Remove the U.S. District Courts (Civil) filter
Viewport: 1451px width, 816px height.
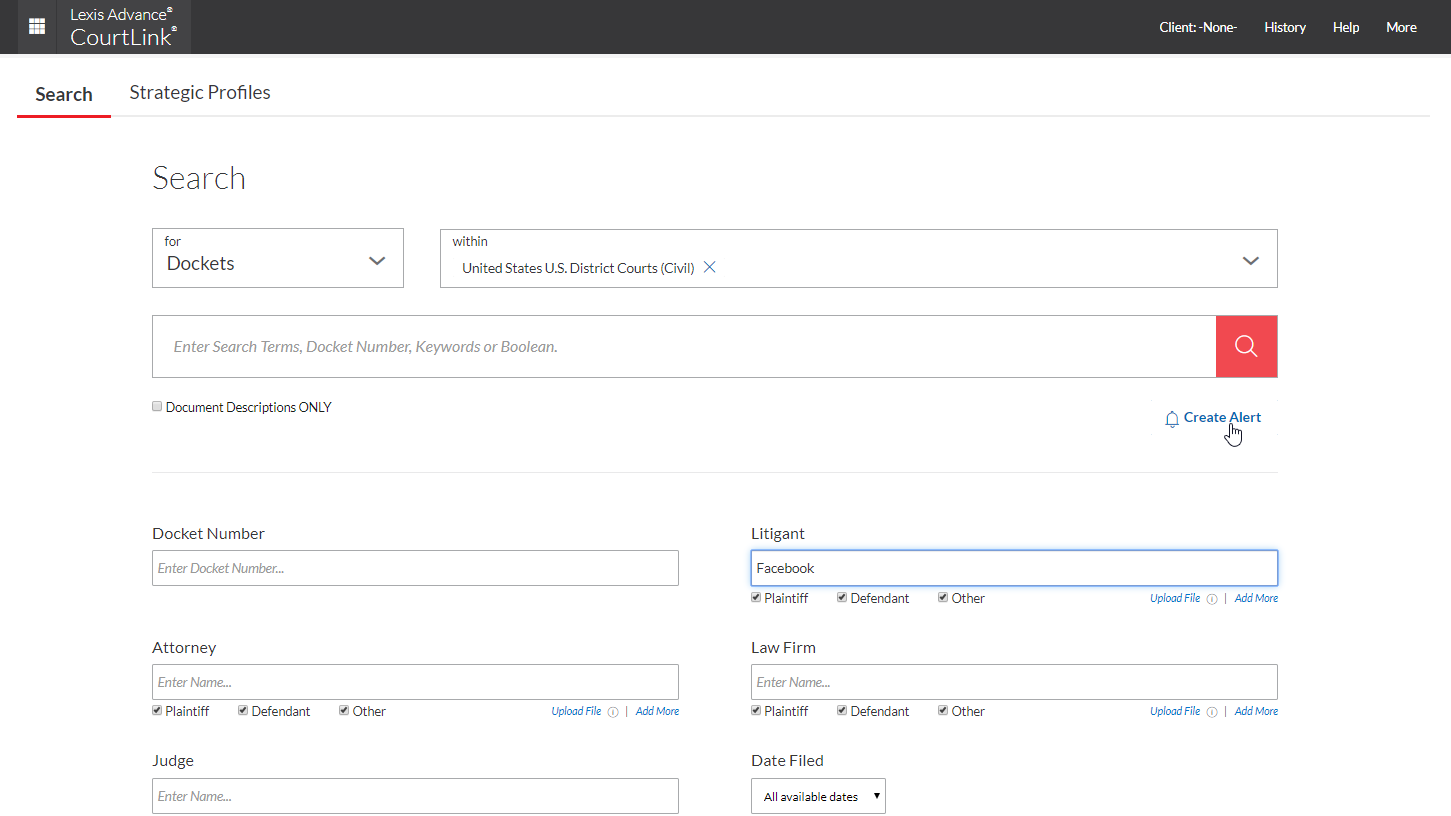coord(709,267)
